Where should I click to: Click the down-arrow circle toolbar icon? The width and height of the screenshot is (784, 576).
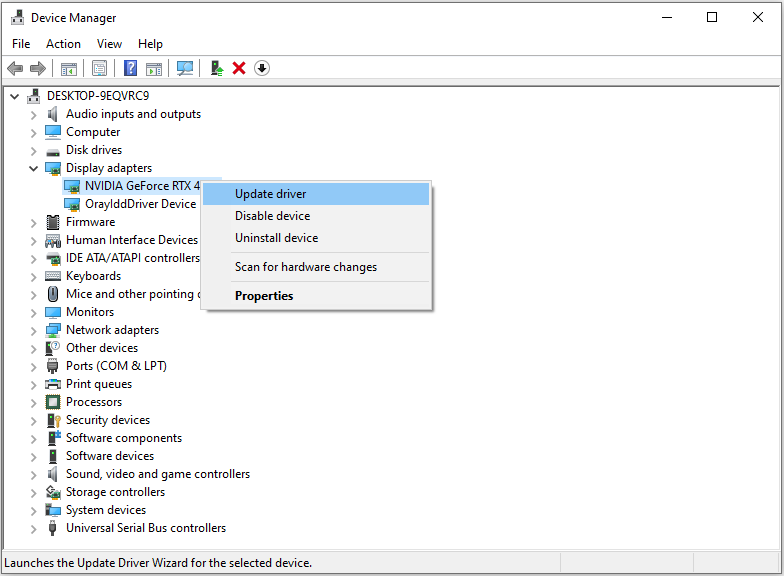[x=262, y=68]
